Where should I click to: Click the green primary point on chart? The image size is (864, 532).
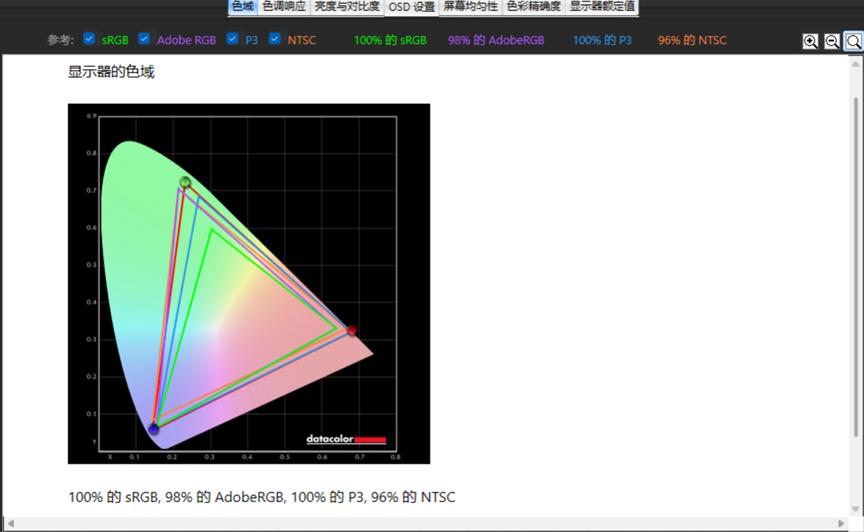click(x=185, y=182)
